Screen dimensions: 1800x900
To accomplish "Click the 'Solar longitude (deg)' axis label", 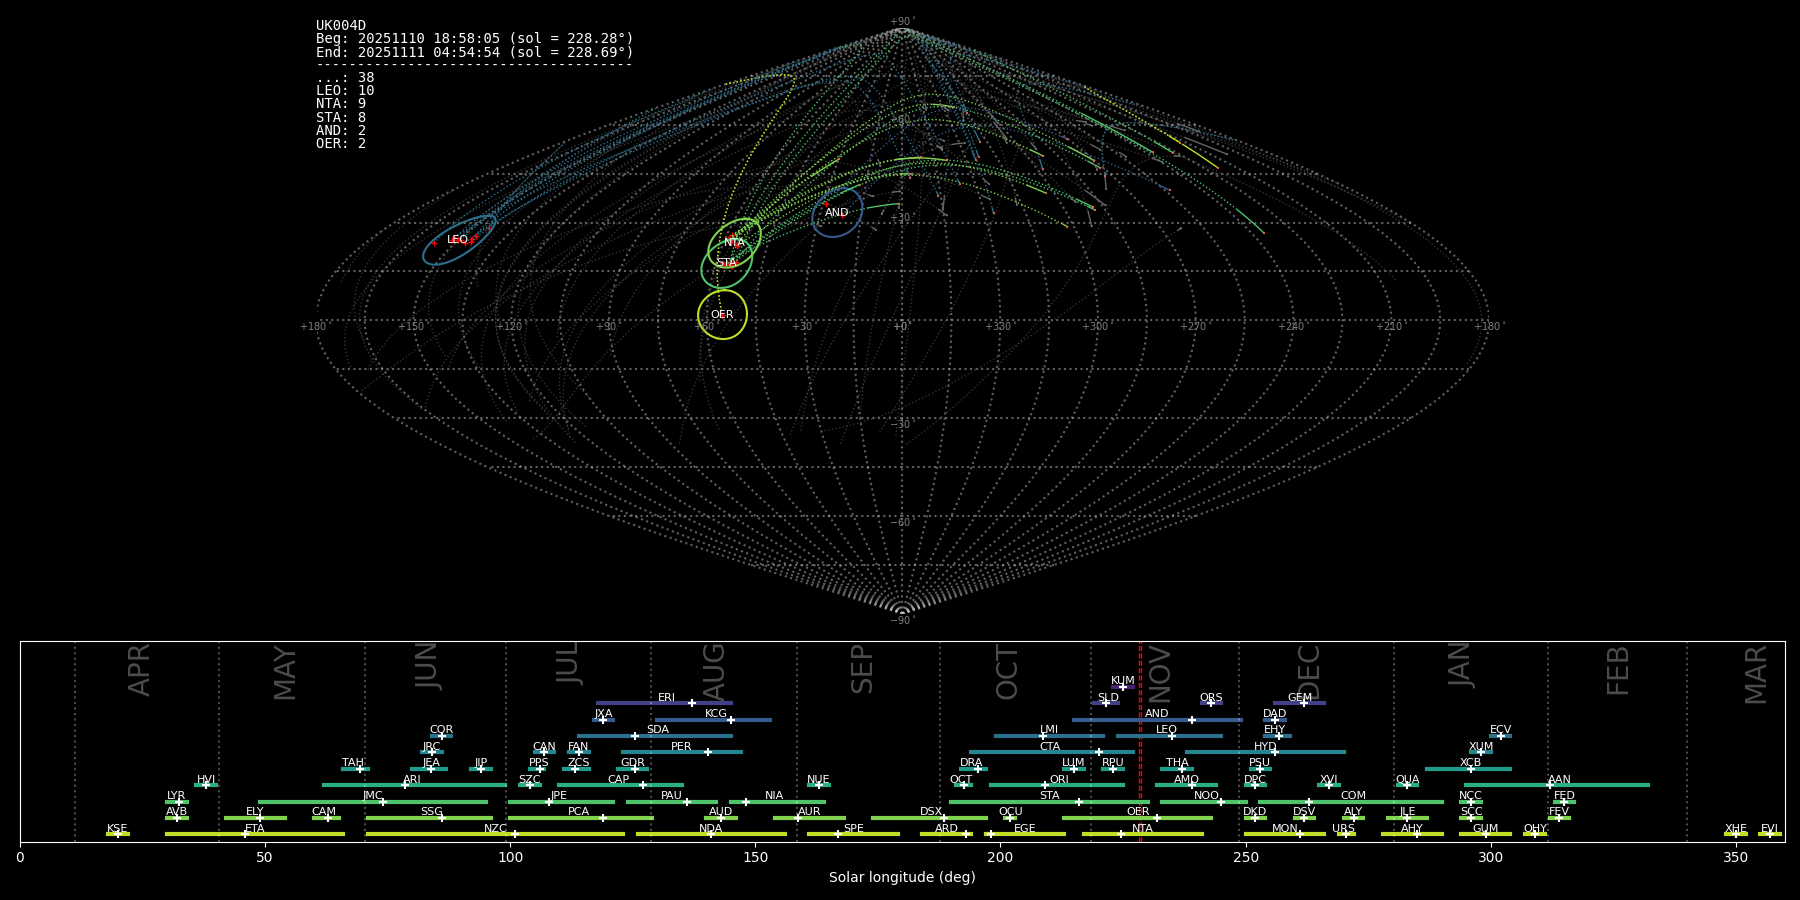I will click(x=902, y=877).
